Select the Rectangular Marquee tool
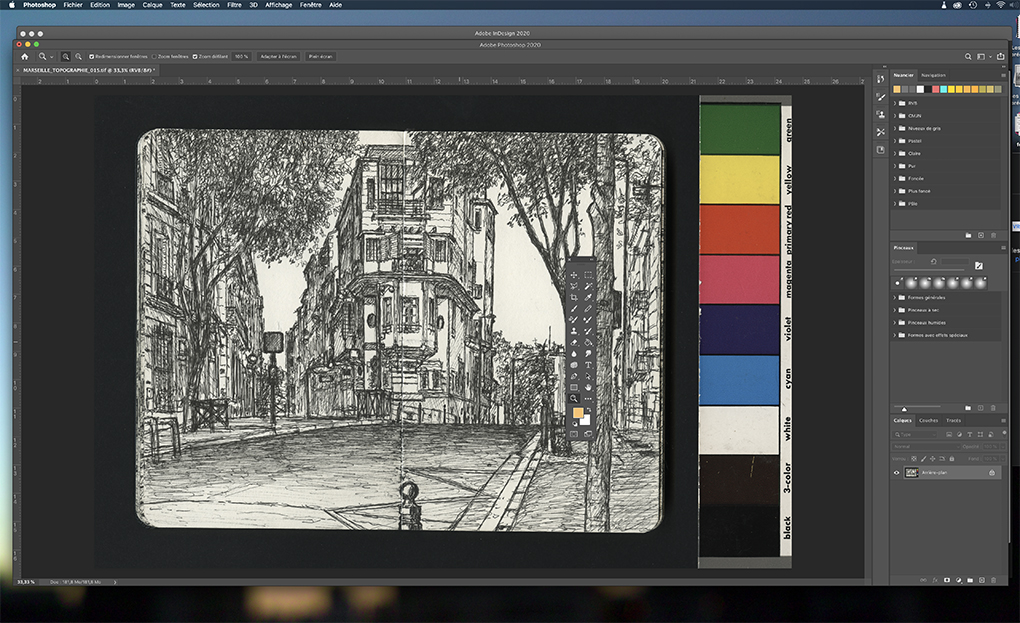This screenshot has height=623, width=1020. tap(588, 275)
